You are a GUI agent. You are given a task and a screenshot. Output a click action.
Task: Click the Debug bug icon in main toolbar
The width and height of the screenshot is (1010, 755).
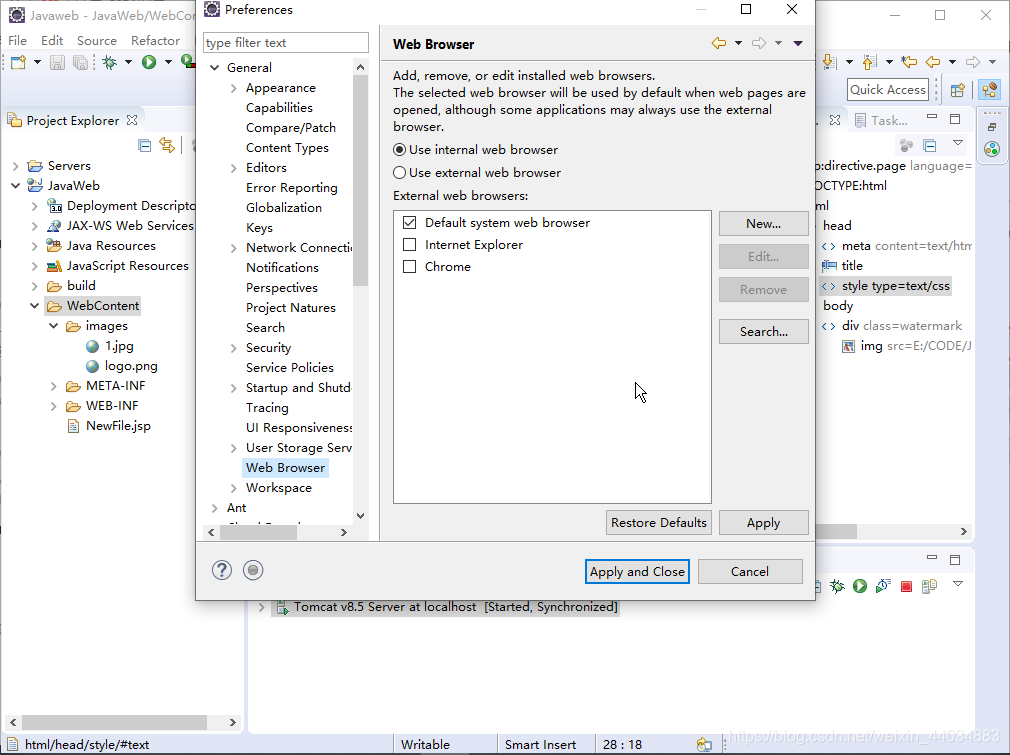(110, 62)
